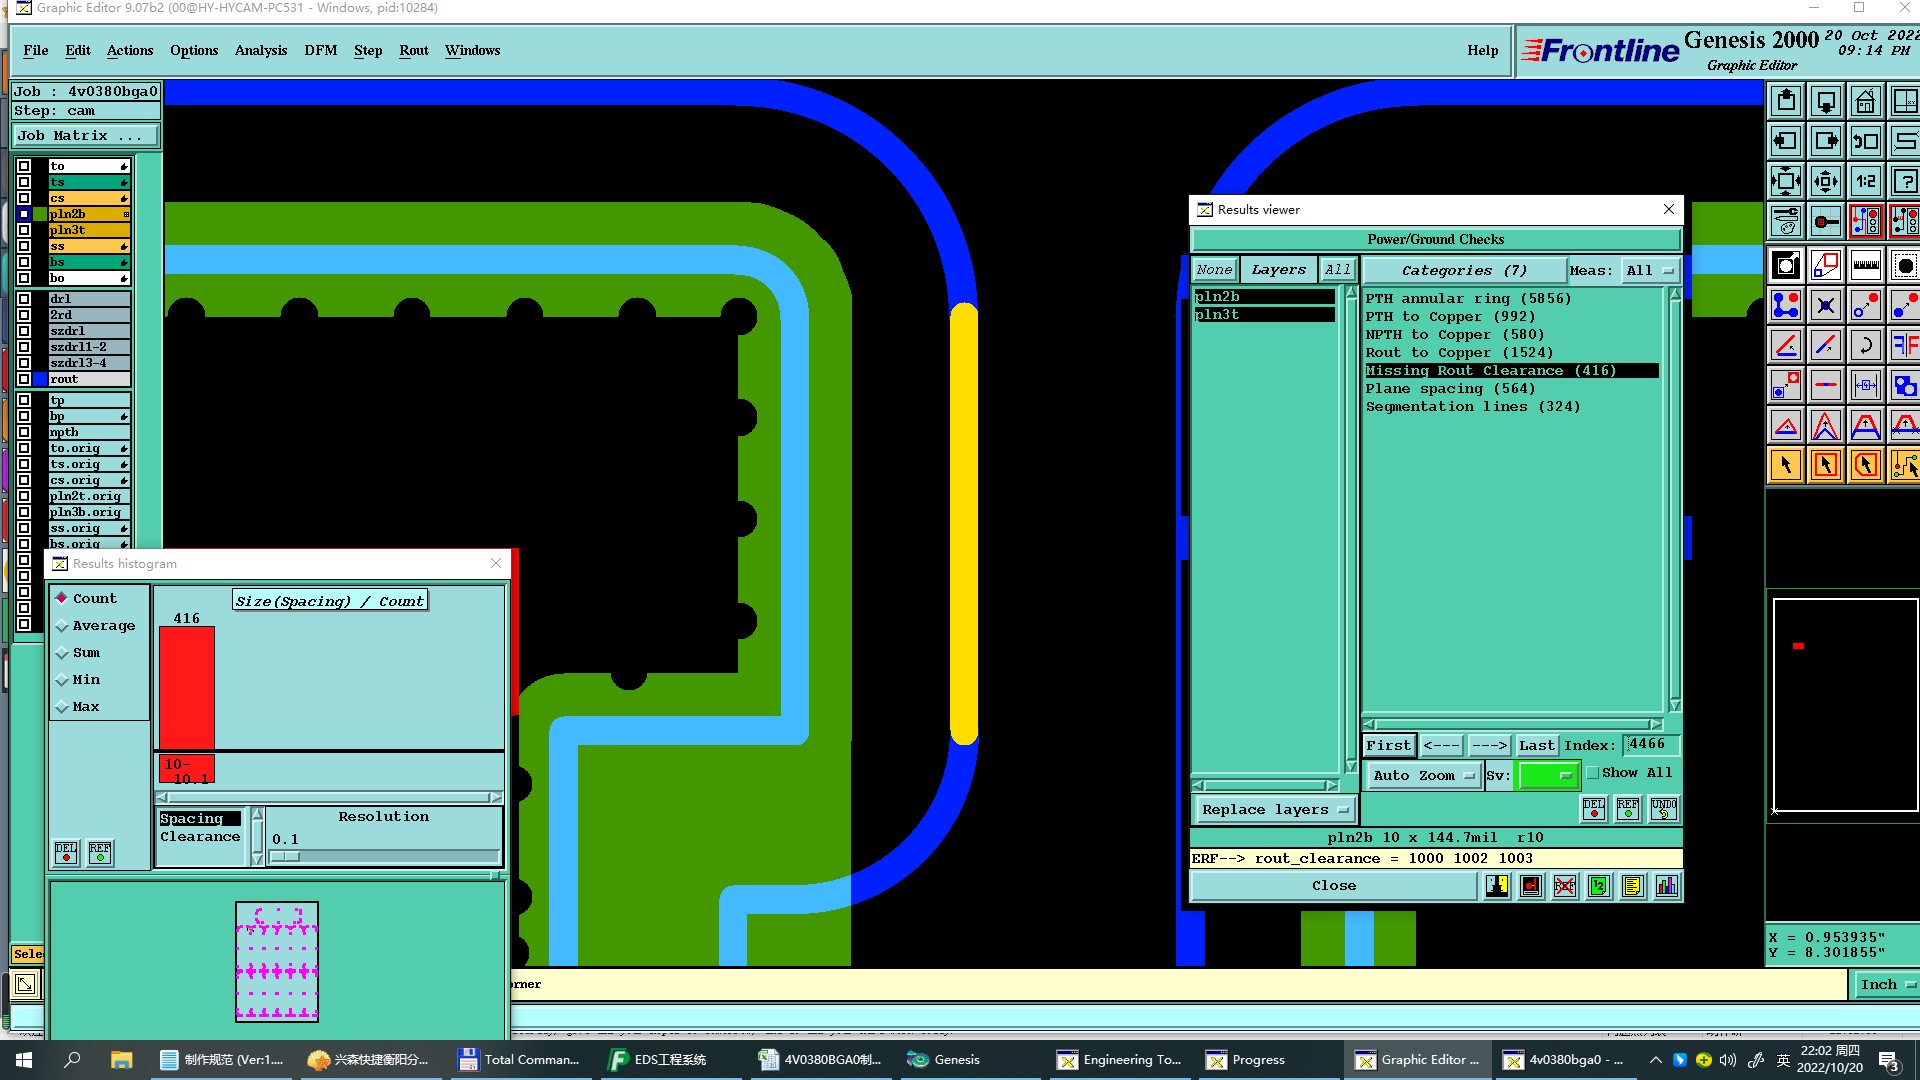Click the Job Matrix button
The width and height of the screenshot is (1920, 1080).
(x=84, y=136)
